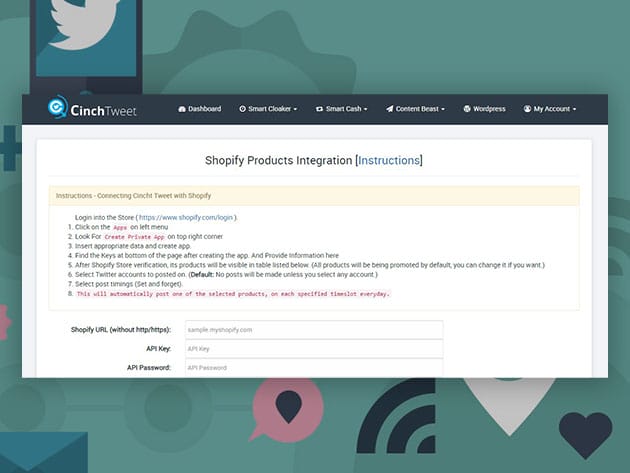Click the Wordpress logo icon
This screenshot has height=473, width=630.
[467, 109]
